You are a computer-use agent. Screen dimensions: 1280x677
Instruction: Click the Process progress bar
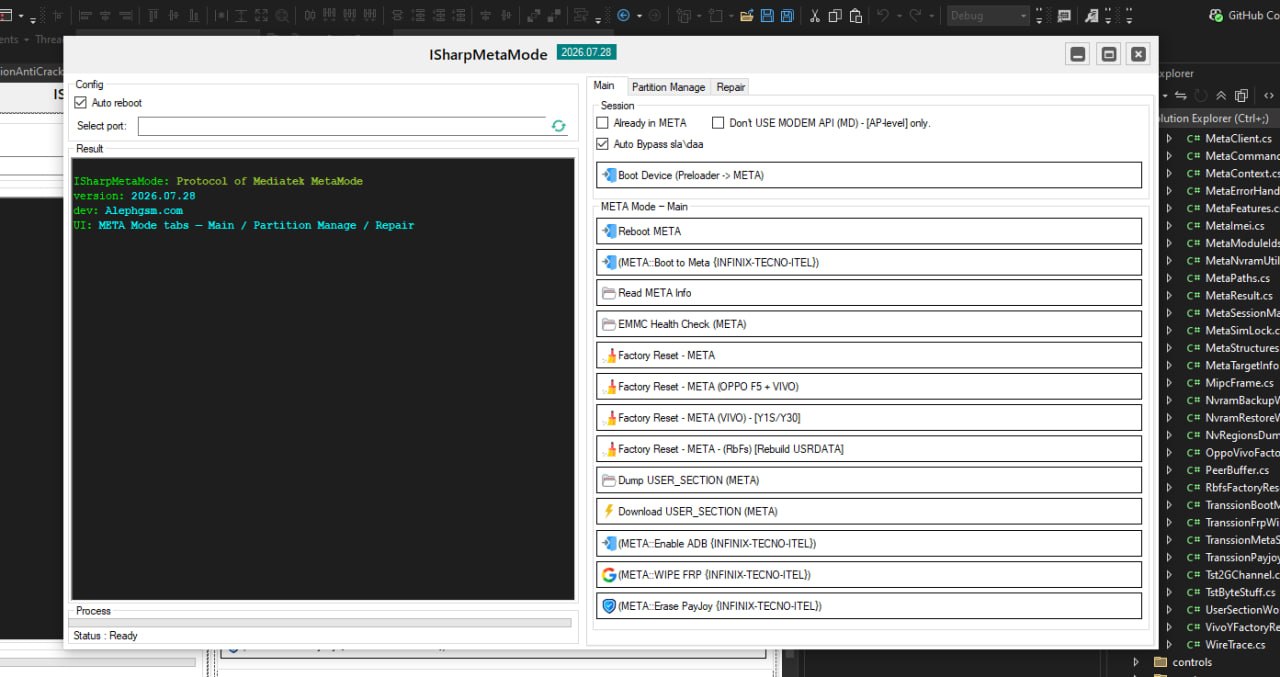click(x=322, y=622)
